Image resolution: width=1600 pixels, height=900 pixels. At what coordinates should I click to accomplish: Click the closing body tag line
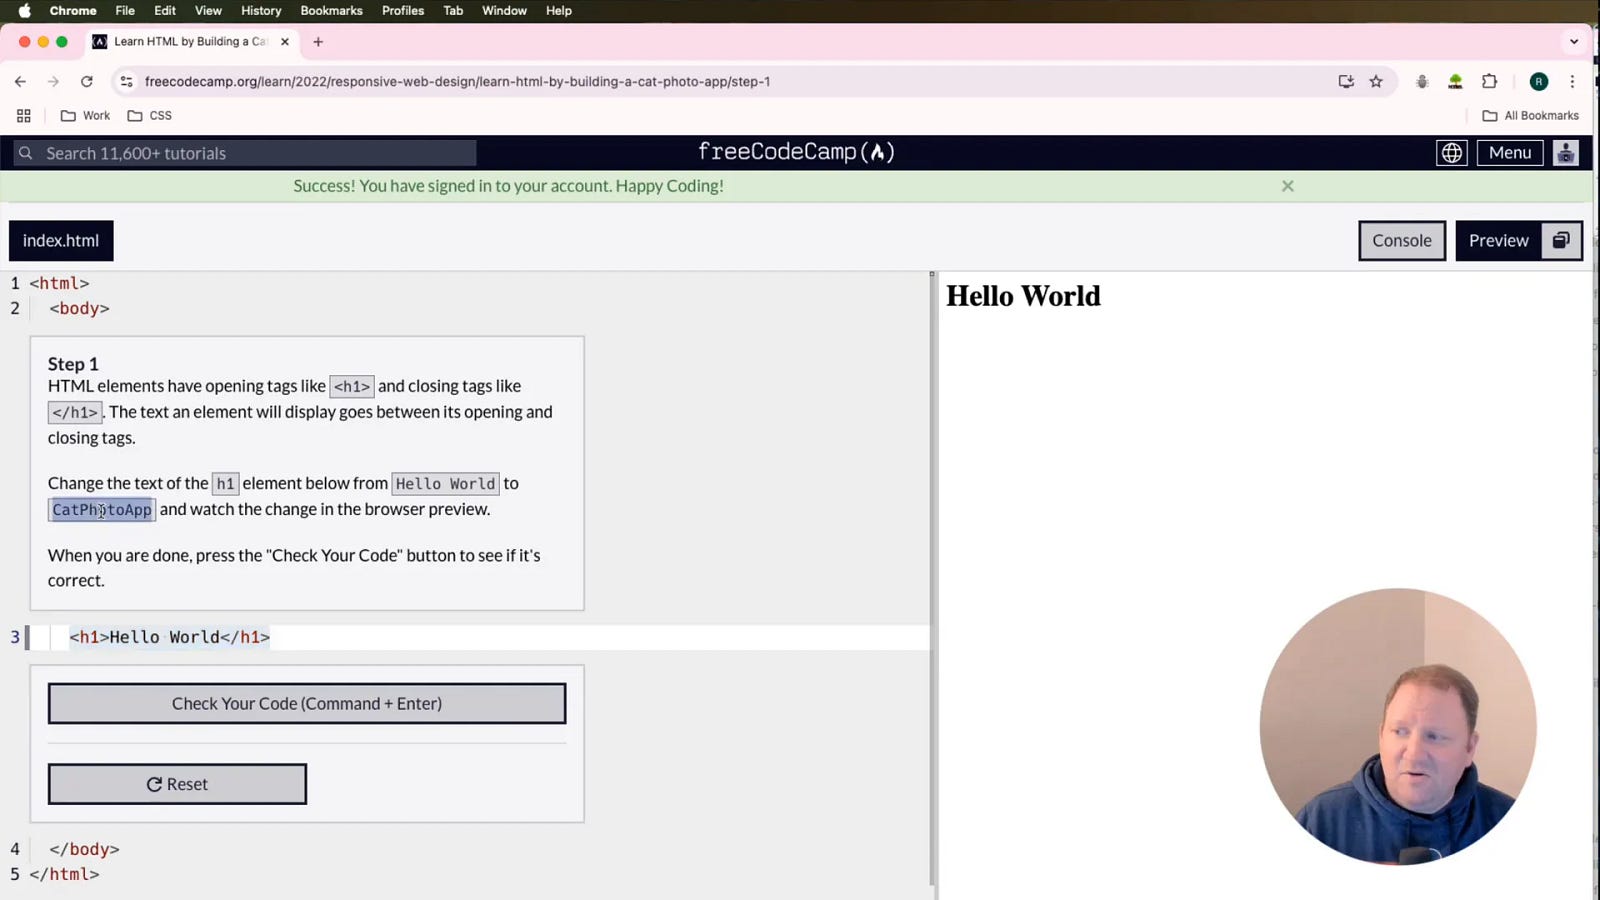pyautogui.click(x=84, y=850)
